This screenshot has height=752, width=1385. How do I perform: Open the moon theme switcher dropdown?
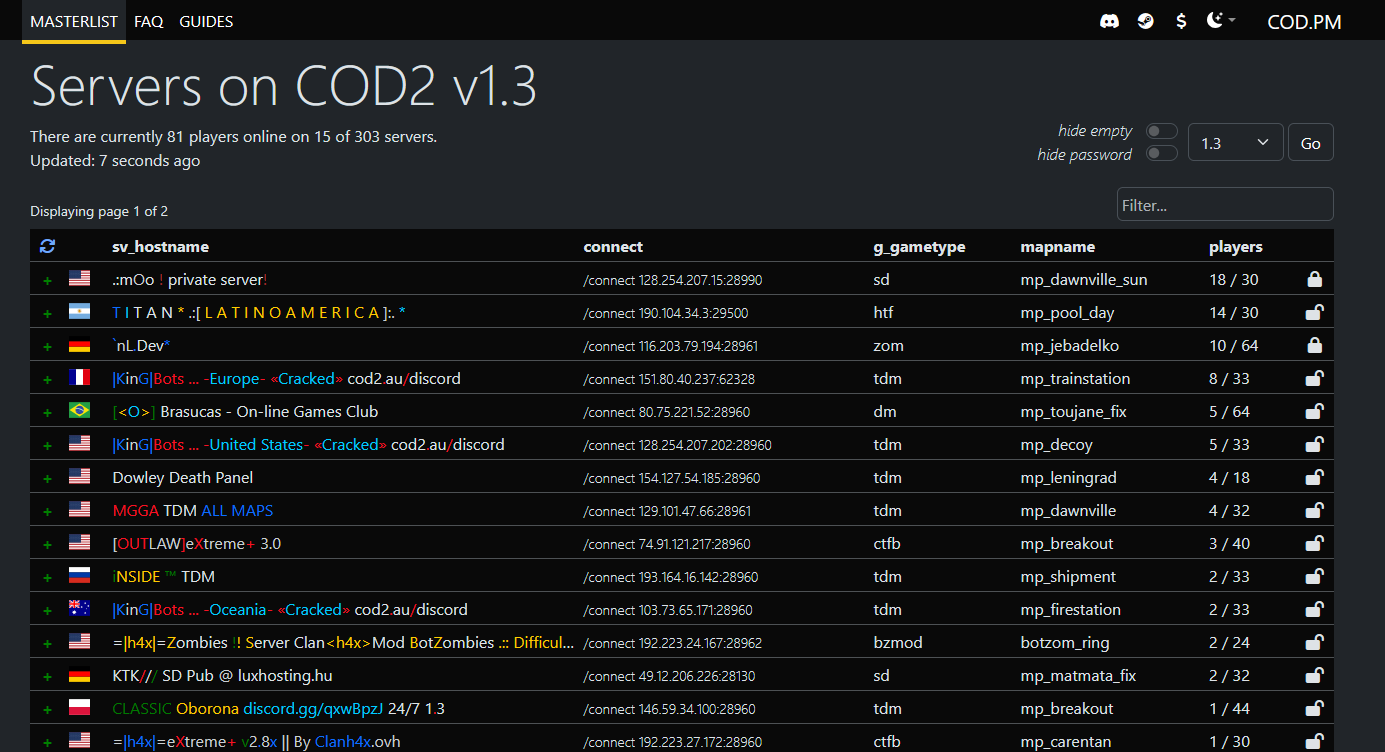(x=1221, y=21)
